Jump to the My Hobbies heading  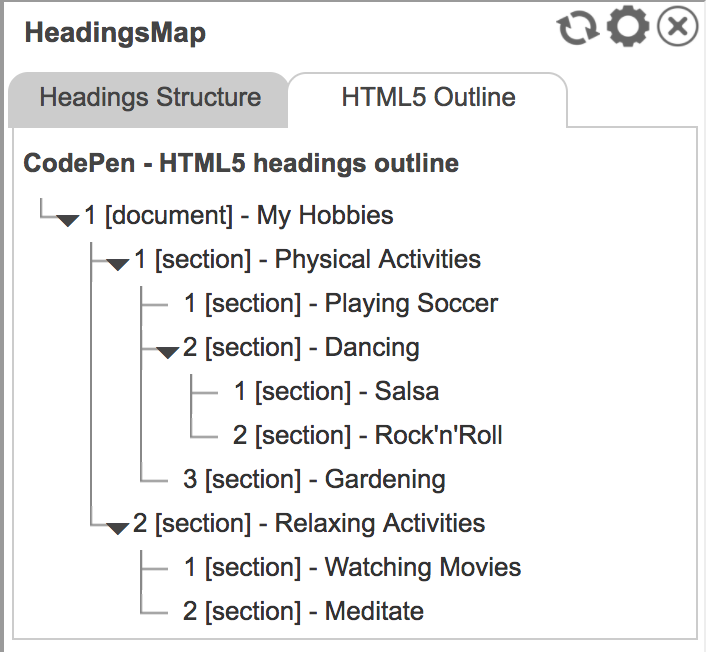tap(239, 215)
